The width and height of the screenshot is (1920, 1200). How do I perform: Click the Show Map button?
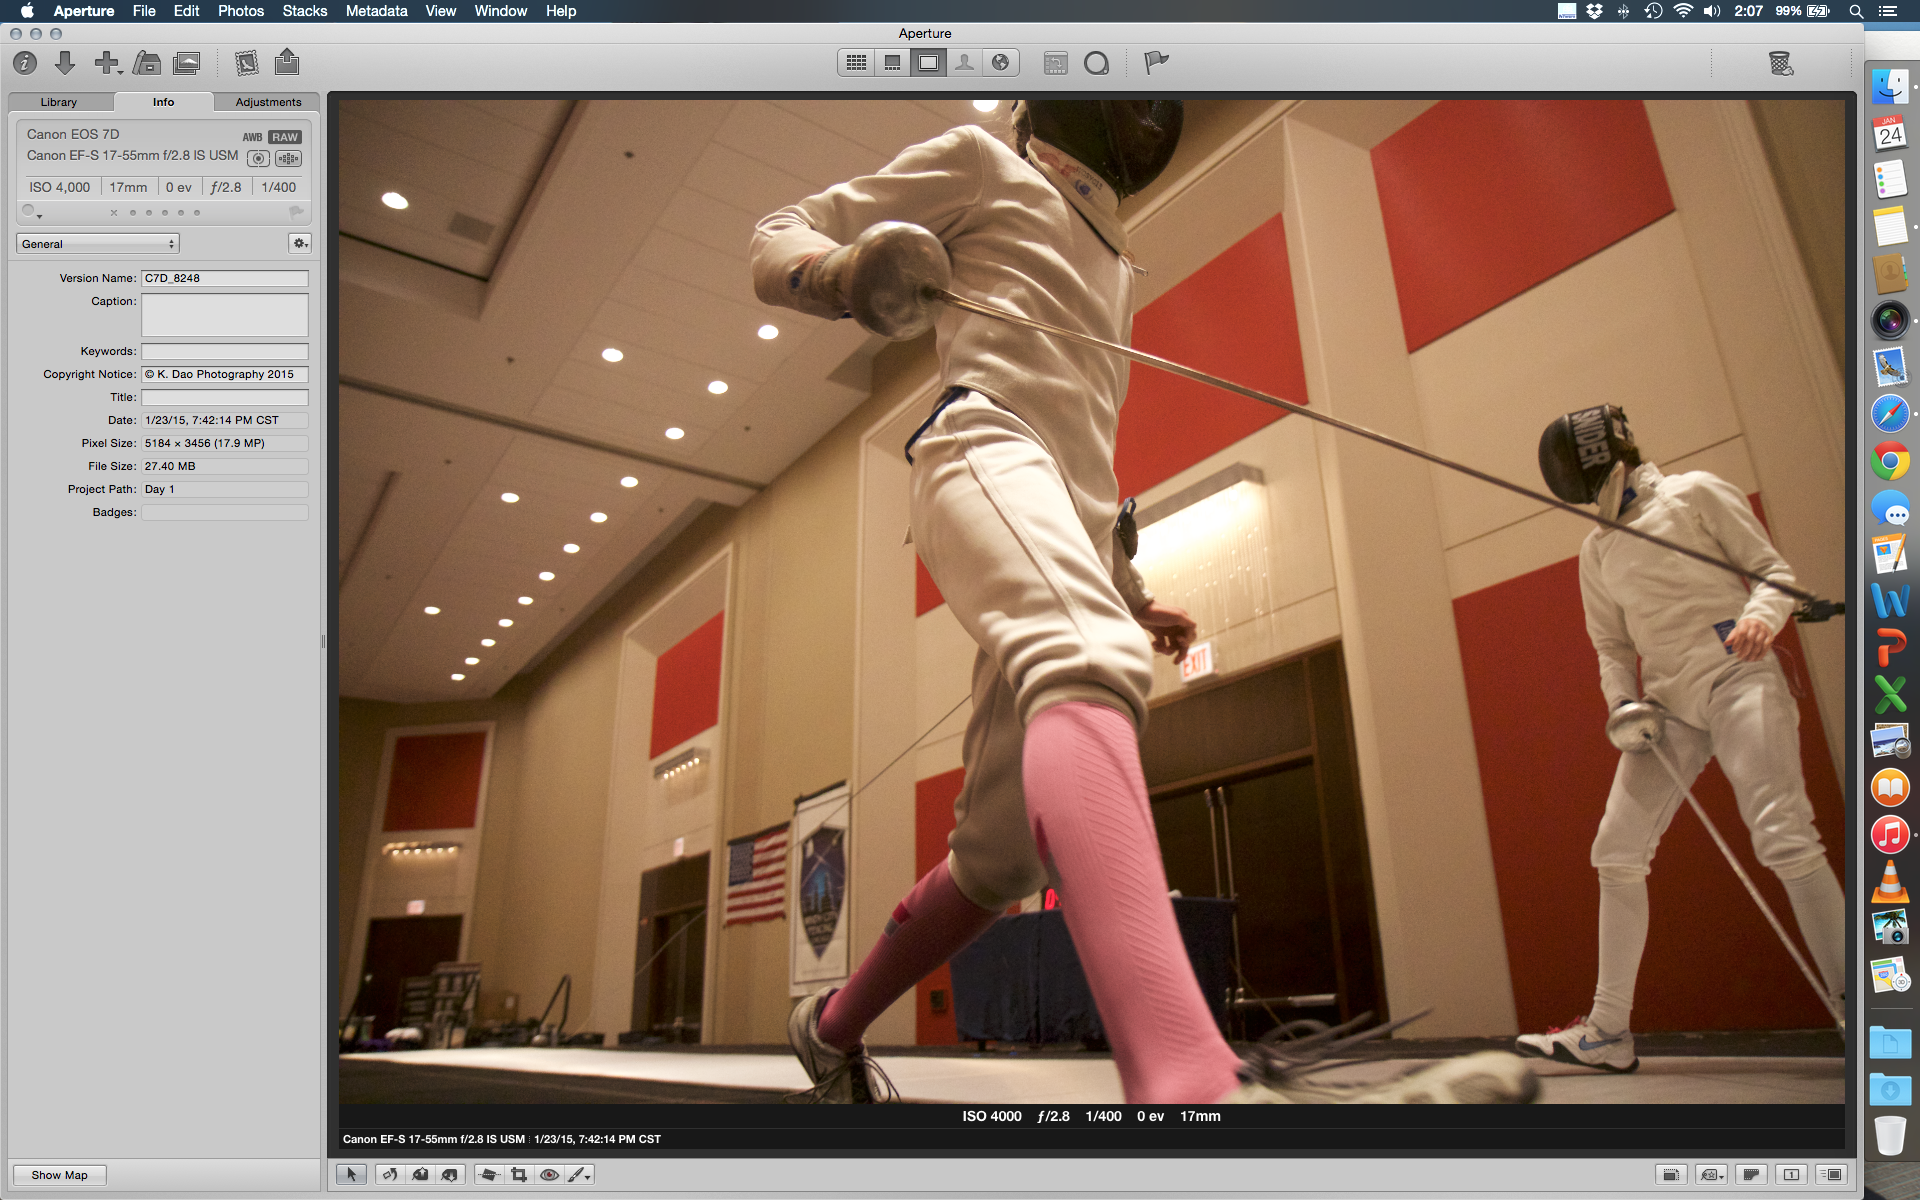point(59,1175)
